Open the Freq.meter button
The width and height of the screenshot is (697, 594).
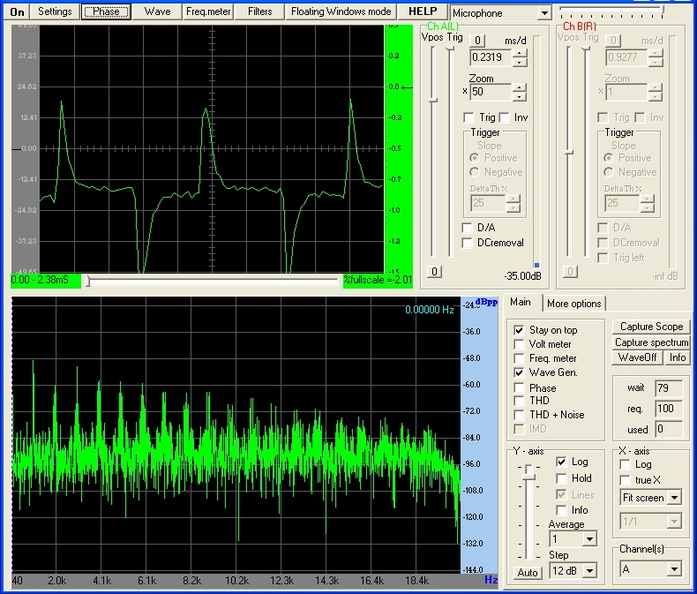click(x=208, y=12)
